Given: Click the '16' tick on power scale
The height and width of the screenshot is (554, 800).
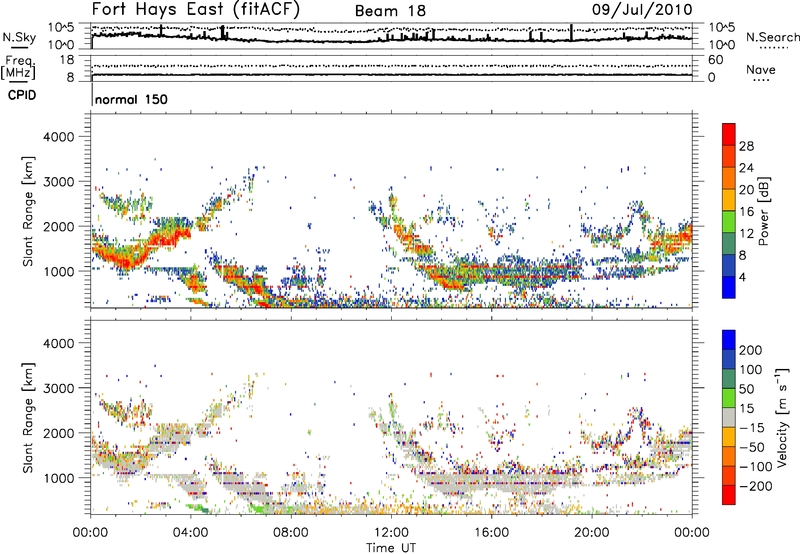Looking at the screenshot, I should (x=746, y=212).
